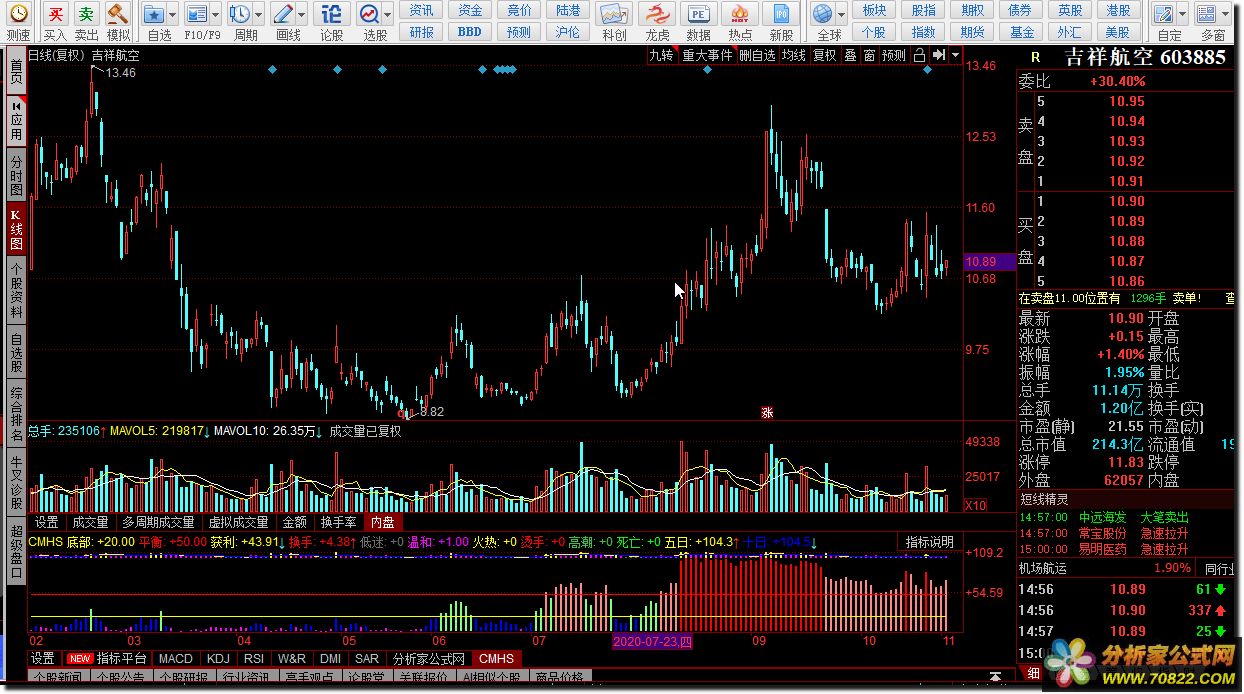Toggle 重大事件 major events display
The width and height of the screenshot is (1244, 694).
coord(707,56)
